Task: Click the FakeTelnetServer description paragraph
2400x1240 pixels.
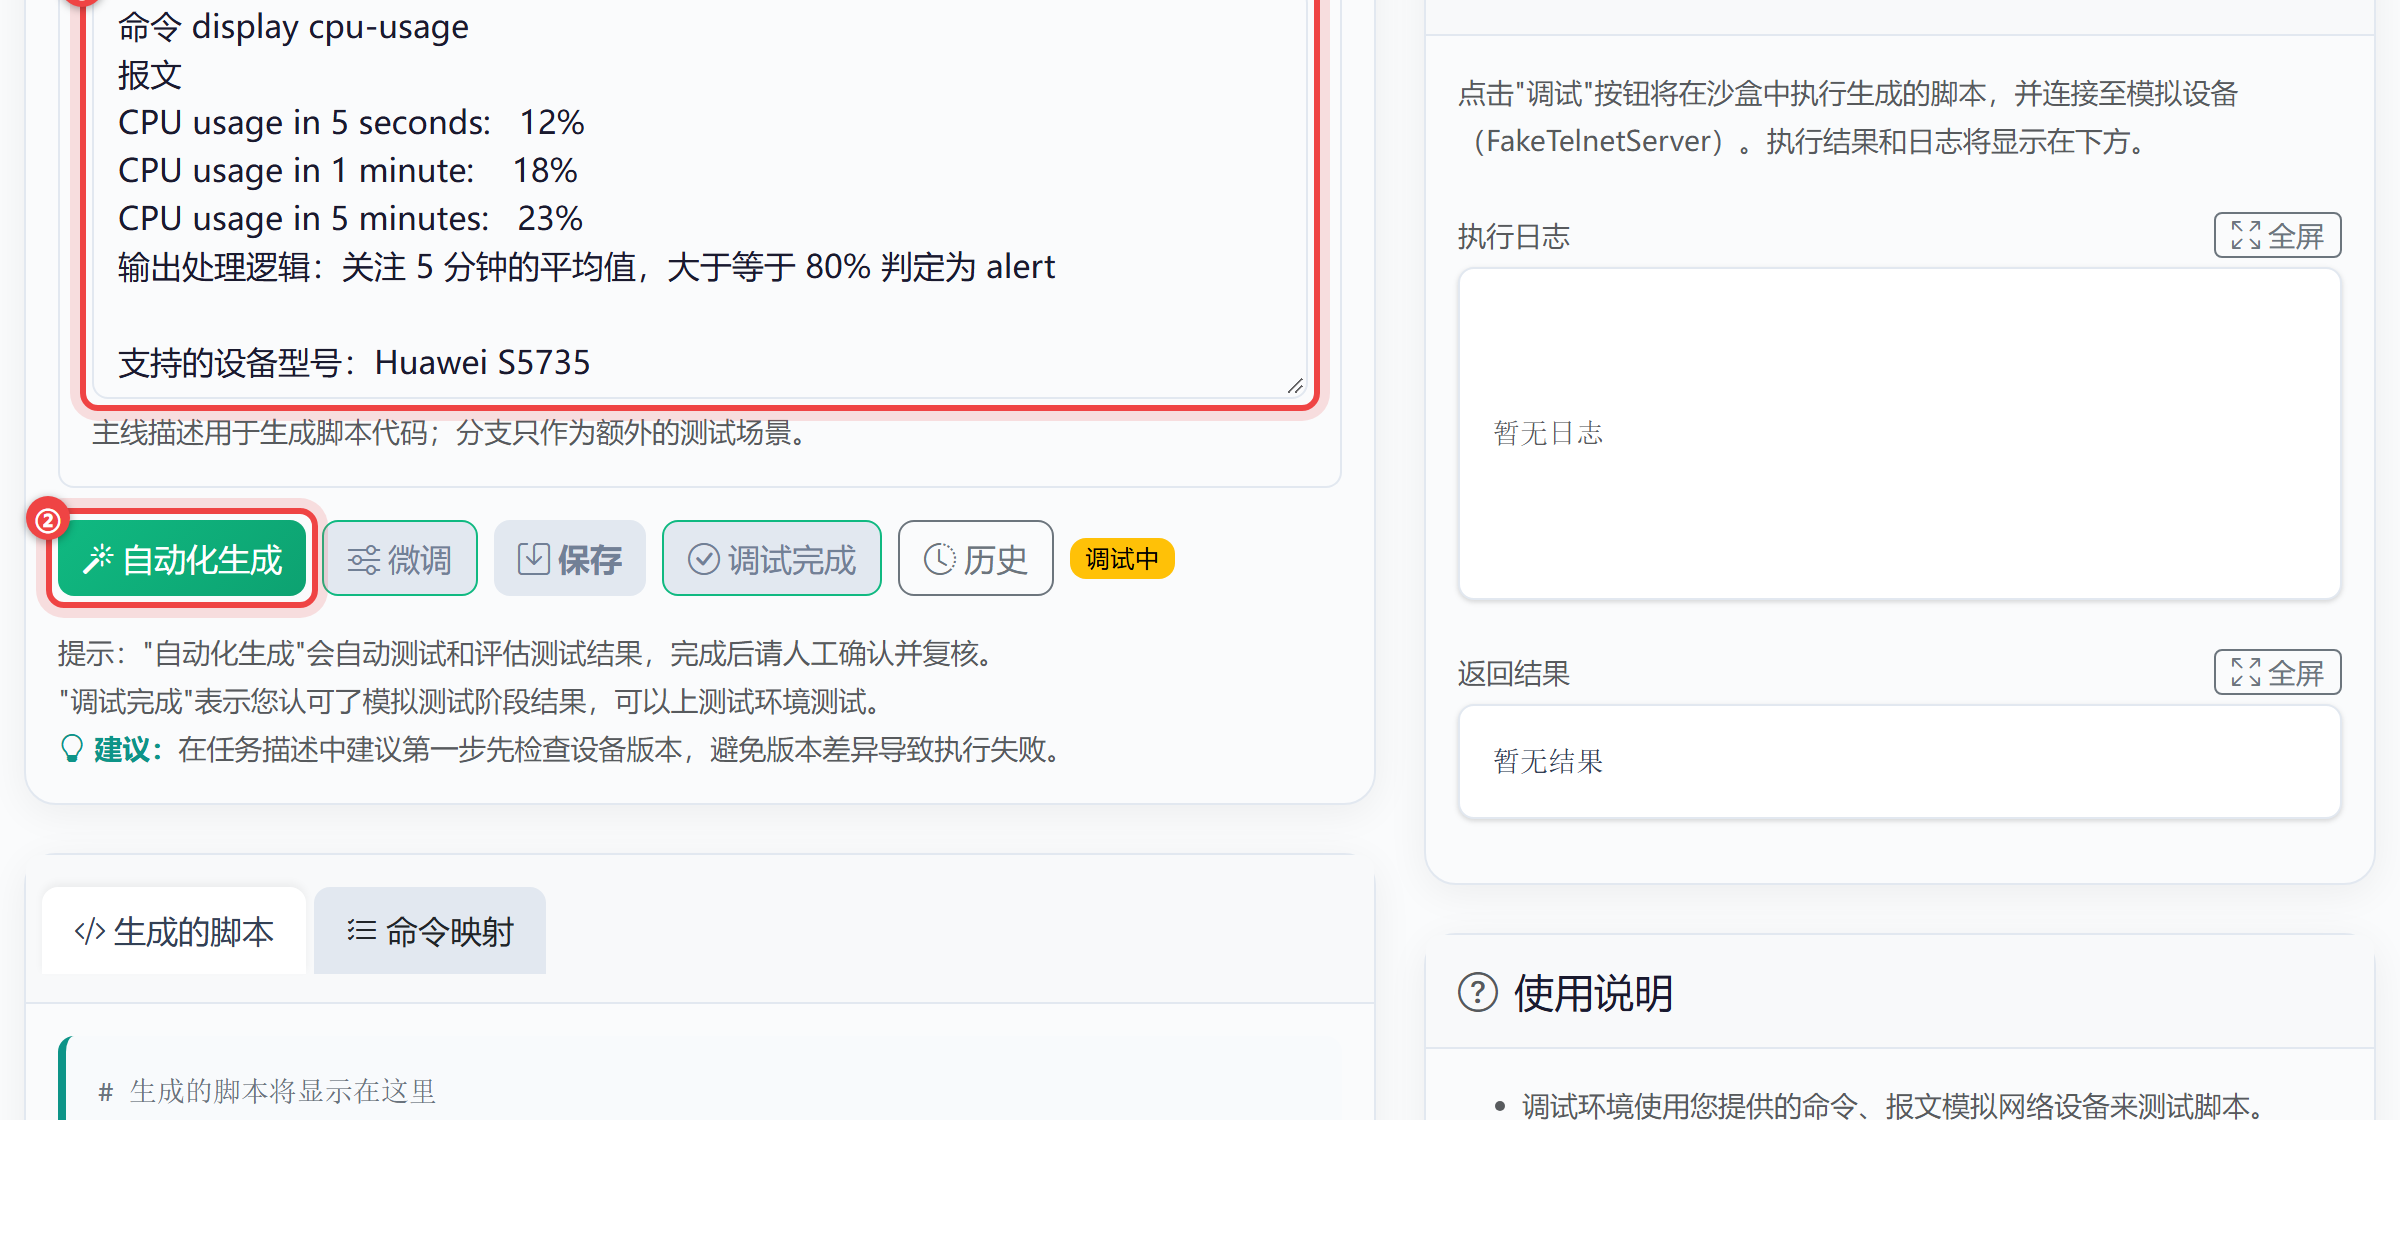Action: 1848,118
